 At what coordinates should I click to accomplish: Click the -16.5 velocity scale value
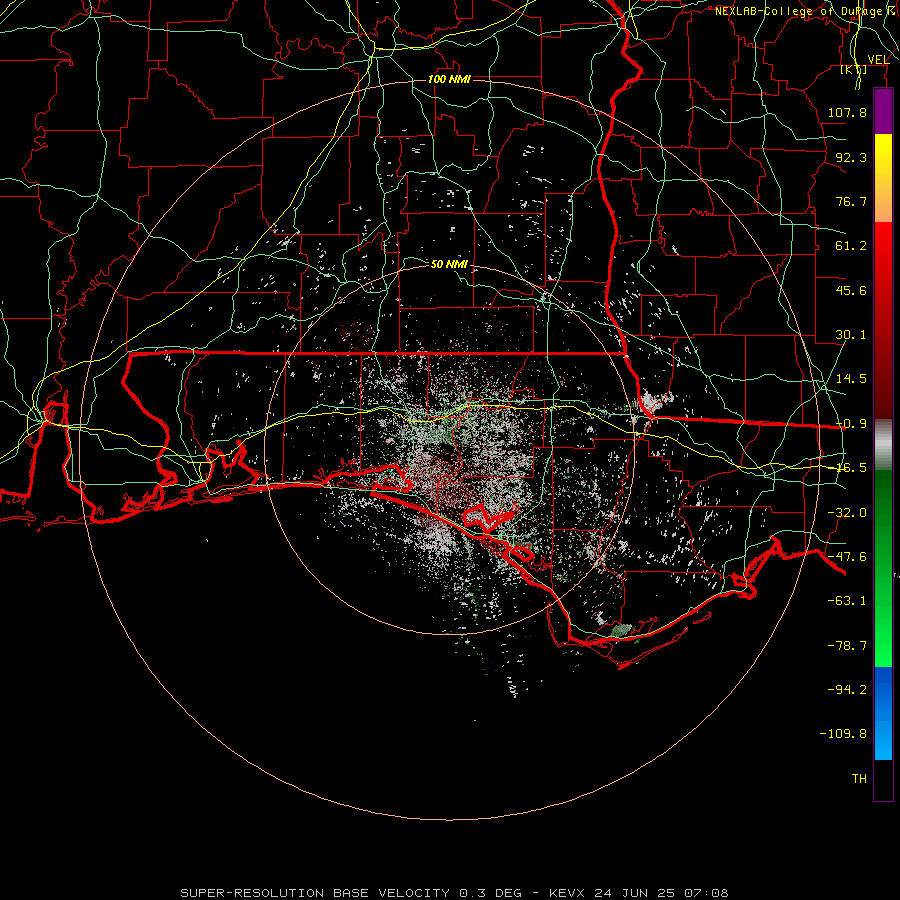pyautogui.click(x=851, y=468)
